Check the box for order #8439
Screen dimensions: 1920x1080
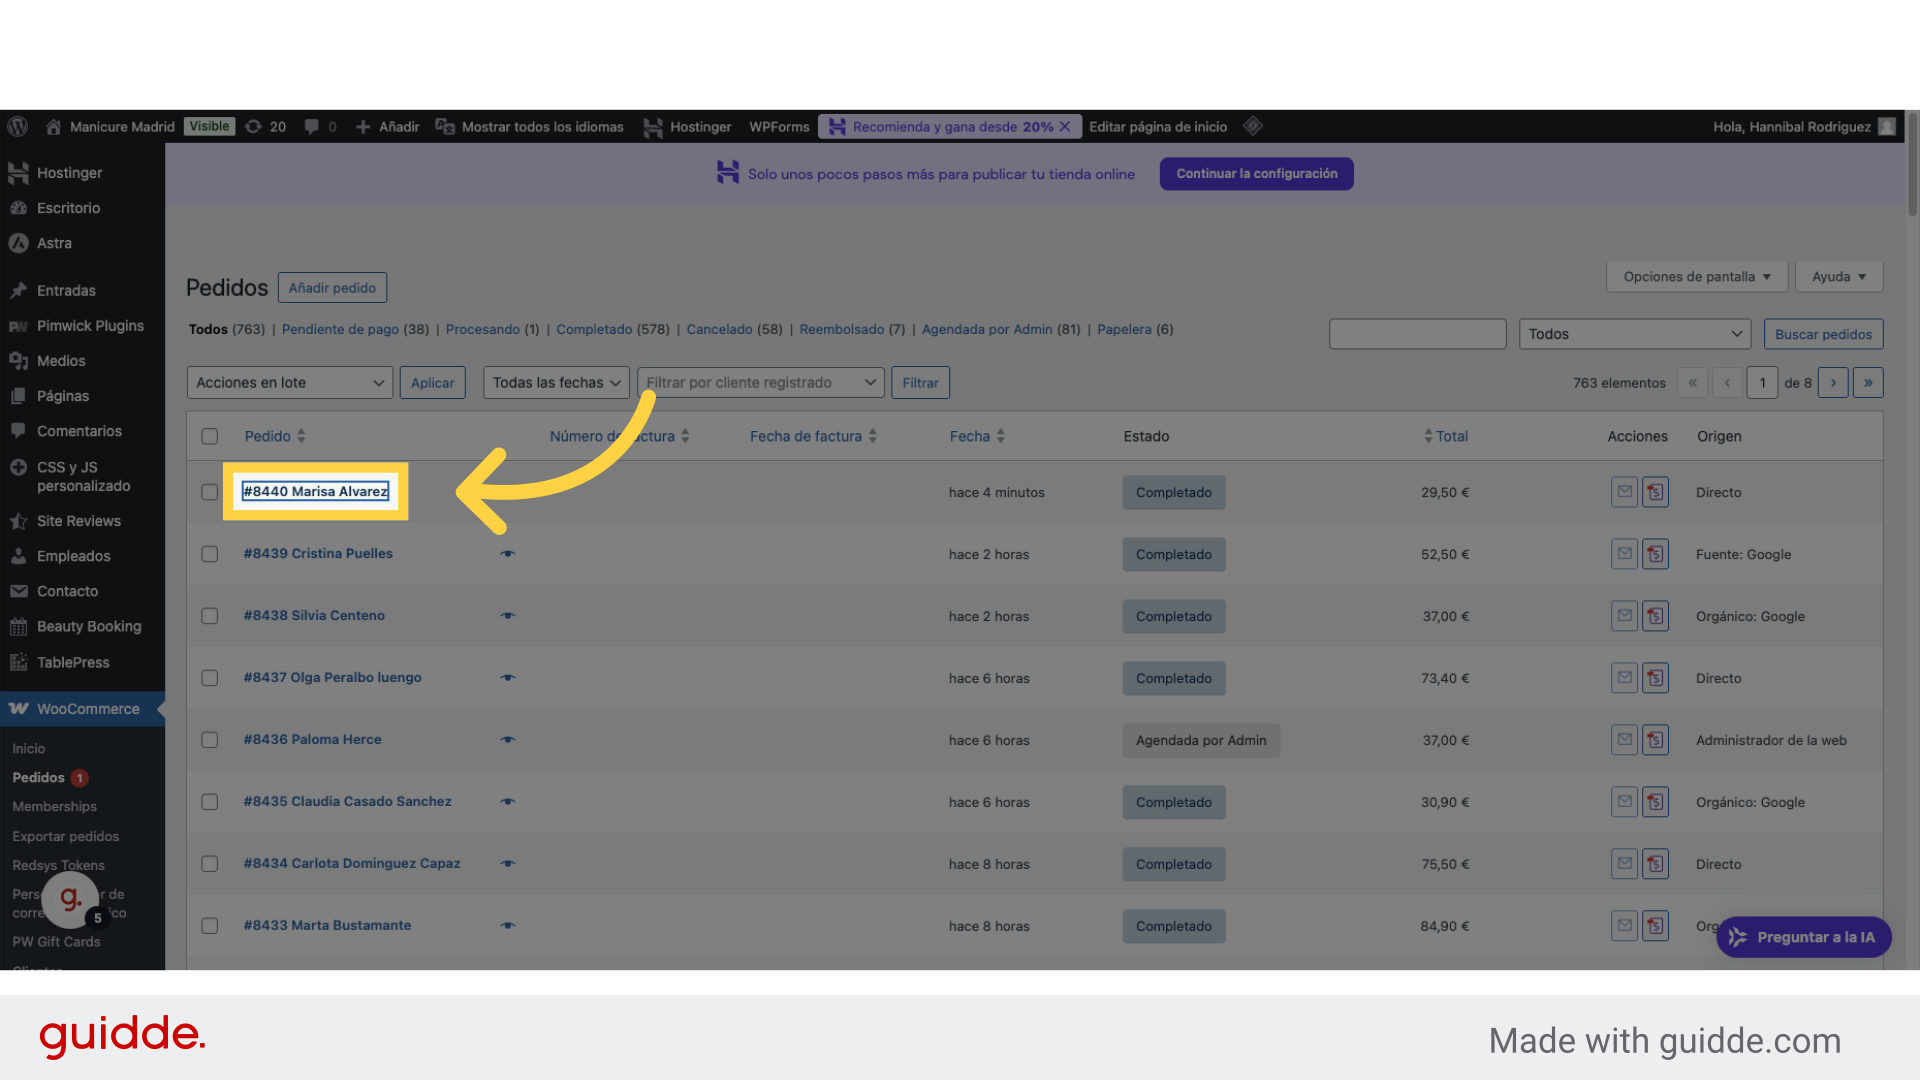[209, 554]
